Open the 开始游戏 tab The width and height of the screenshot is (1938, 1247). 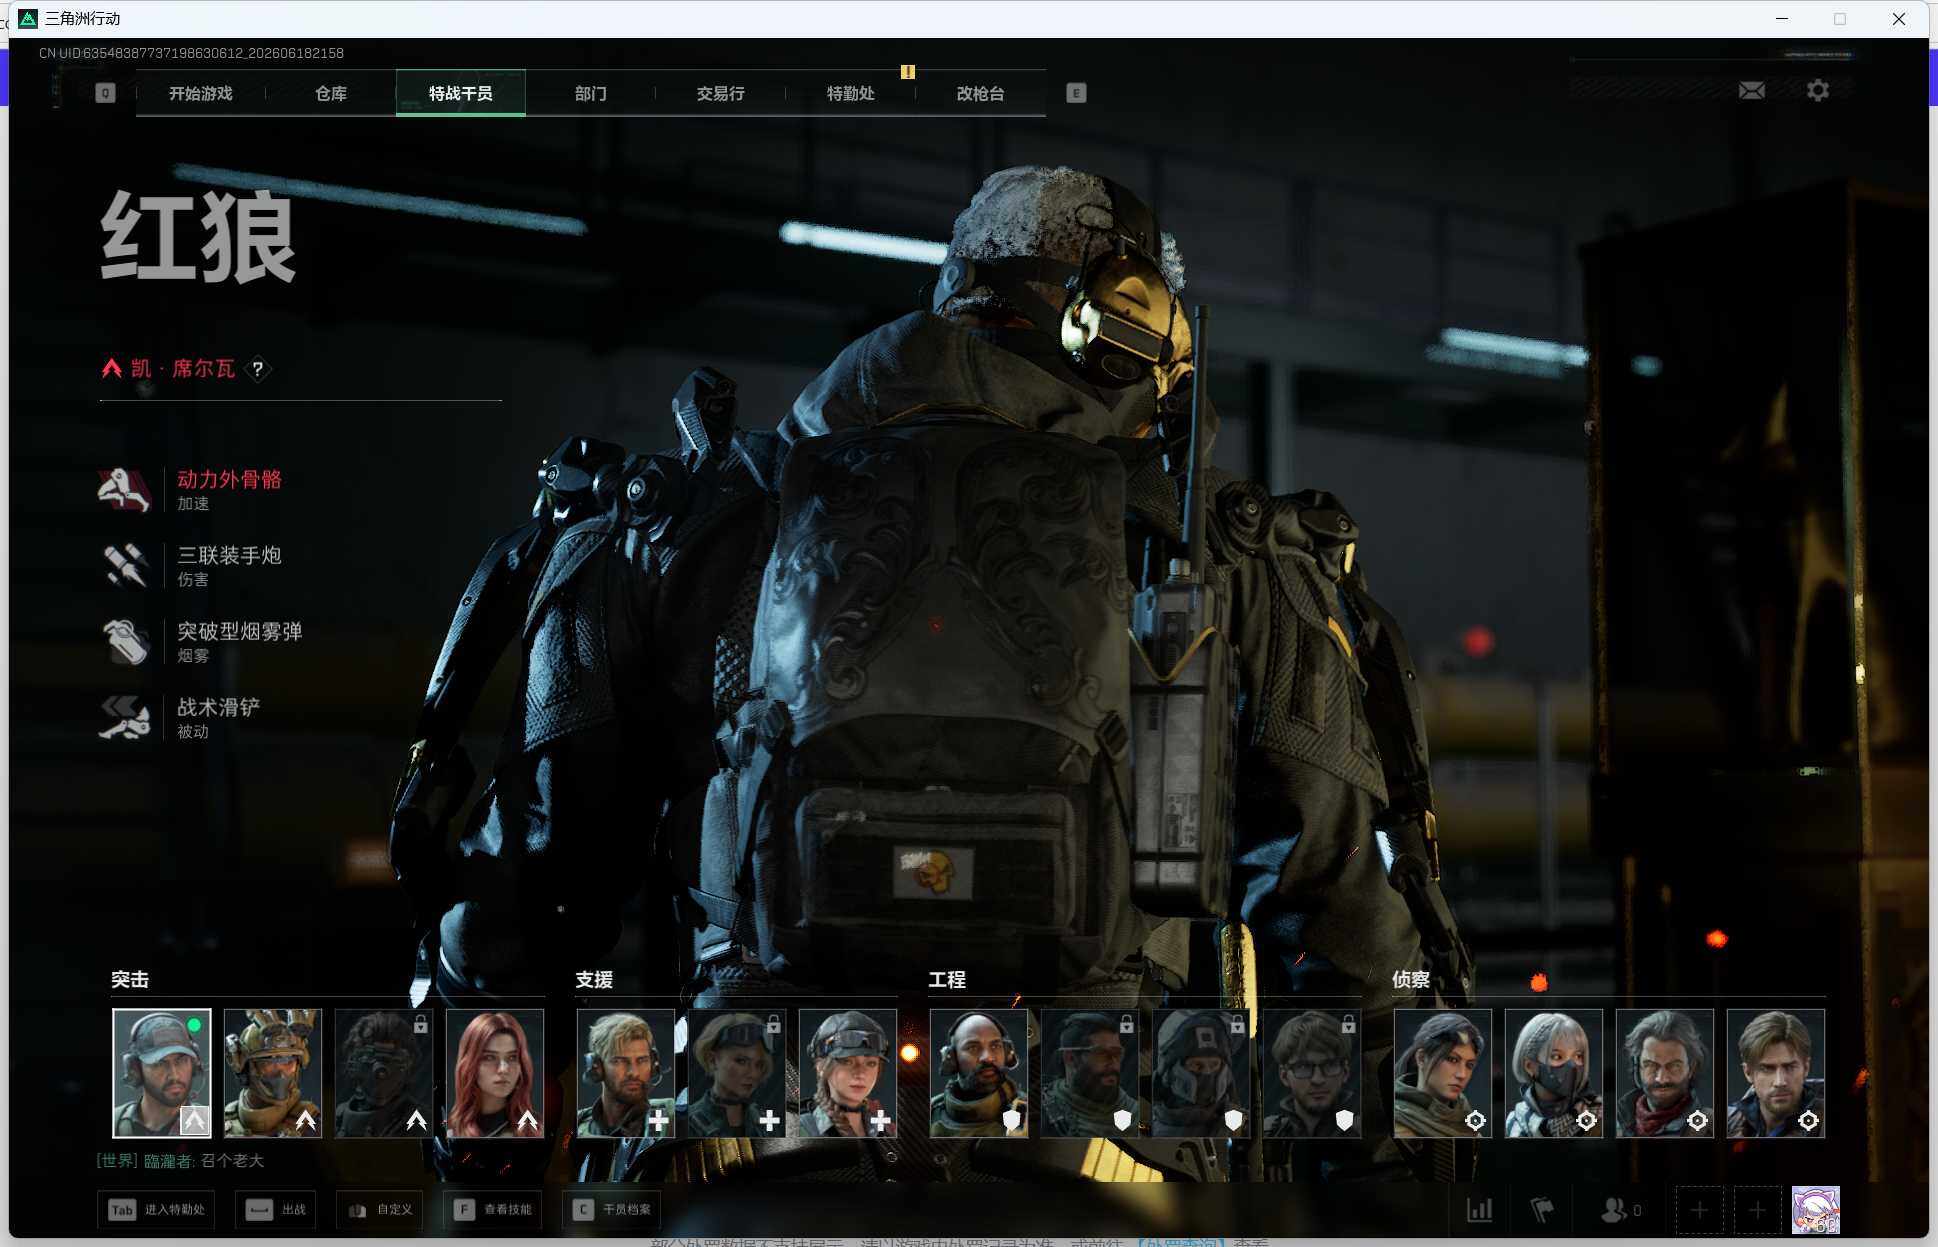click(201, 93)
